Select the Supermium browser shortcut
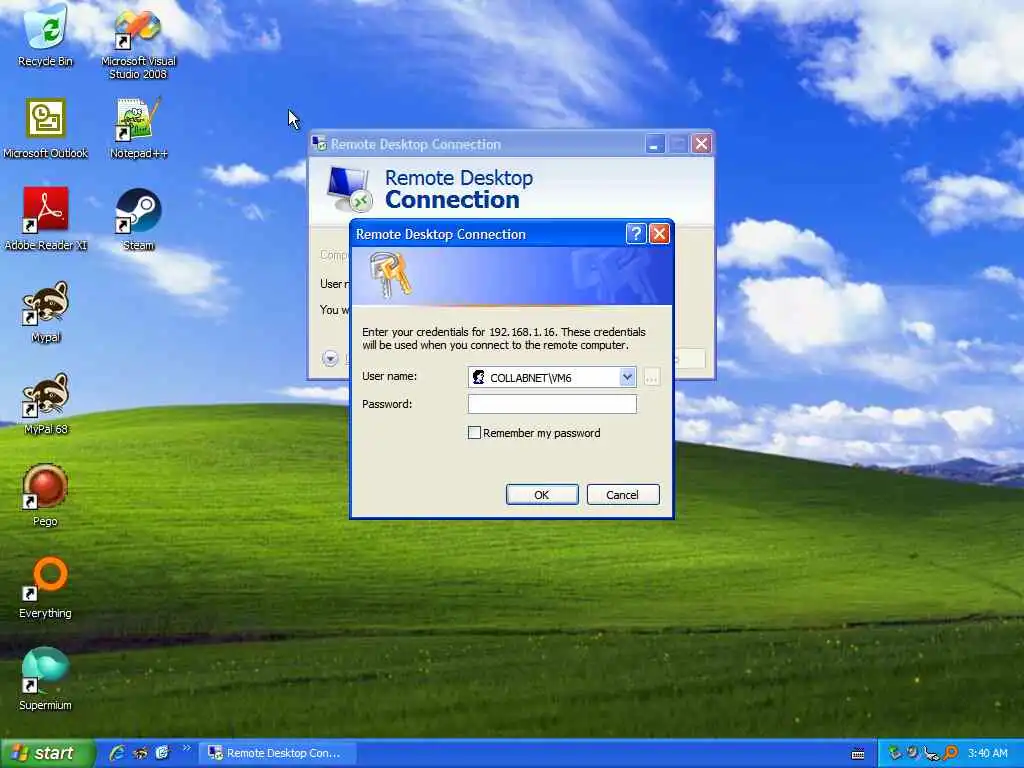This screenshot has width=1024, height=768. click(45, 679)
